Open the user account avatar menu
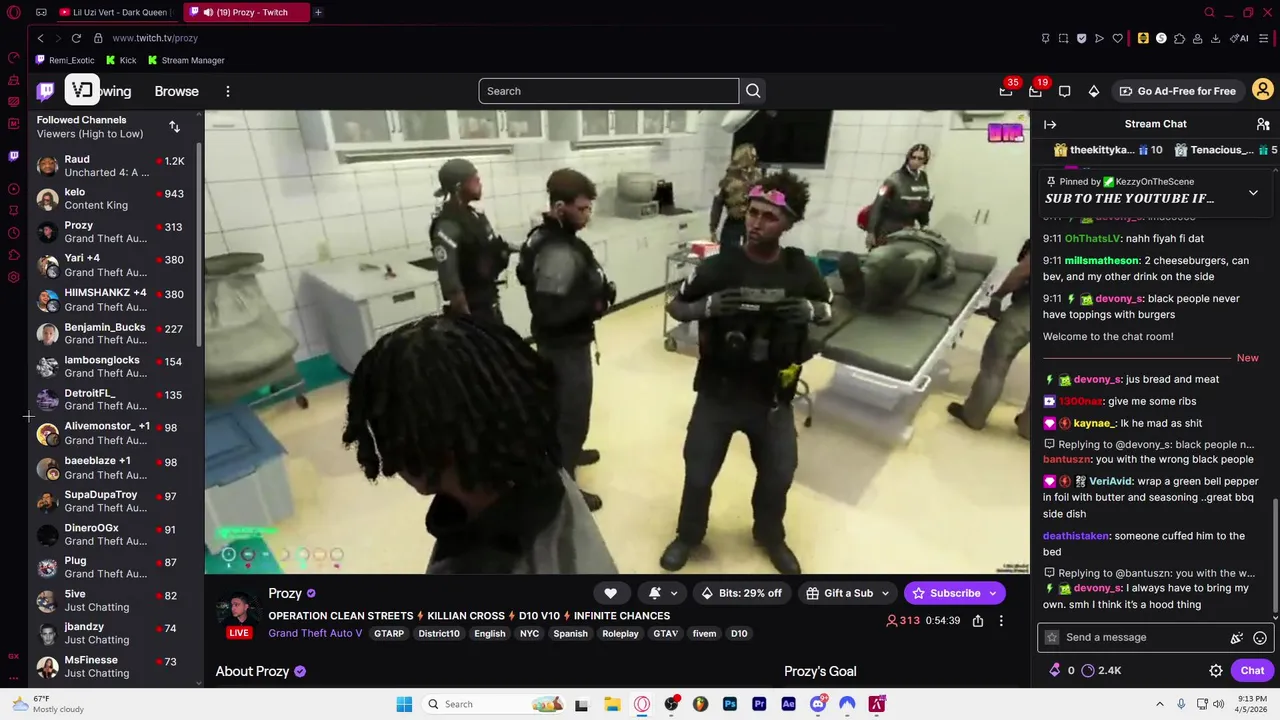Image resolution: width=1280 pixels, height=720 pixels. [x=1263, y=91]
